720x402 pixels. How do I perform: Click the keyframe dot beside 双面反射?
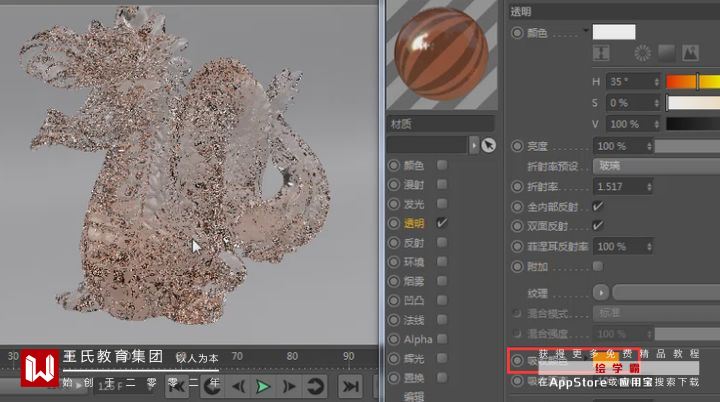point(517,226)
